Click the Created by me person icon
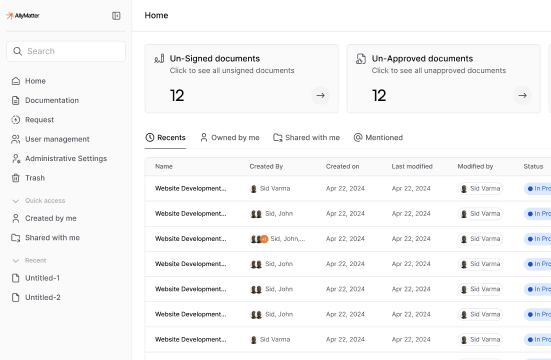 (x=16, y=218)
